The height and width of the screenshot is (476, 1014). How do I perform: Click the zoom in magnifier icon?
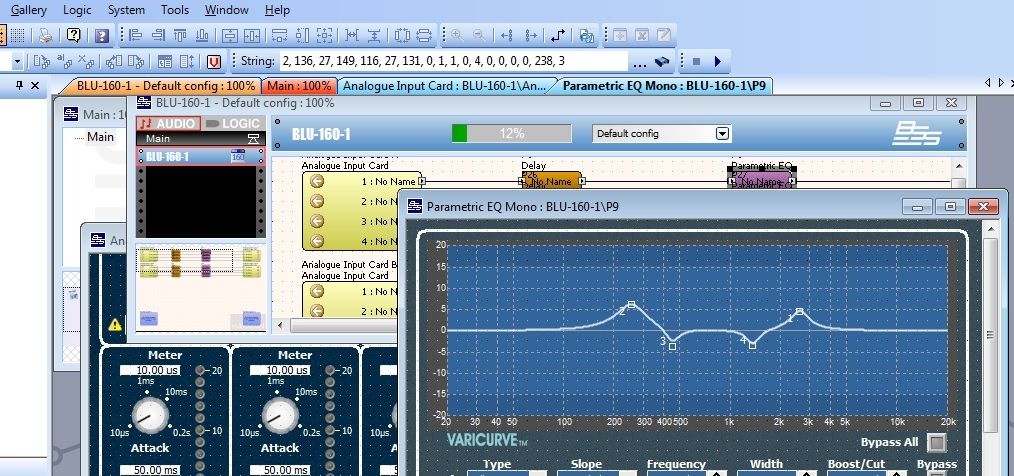(x=456, y=35)
